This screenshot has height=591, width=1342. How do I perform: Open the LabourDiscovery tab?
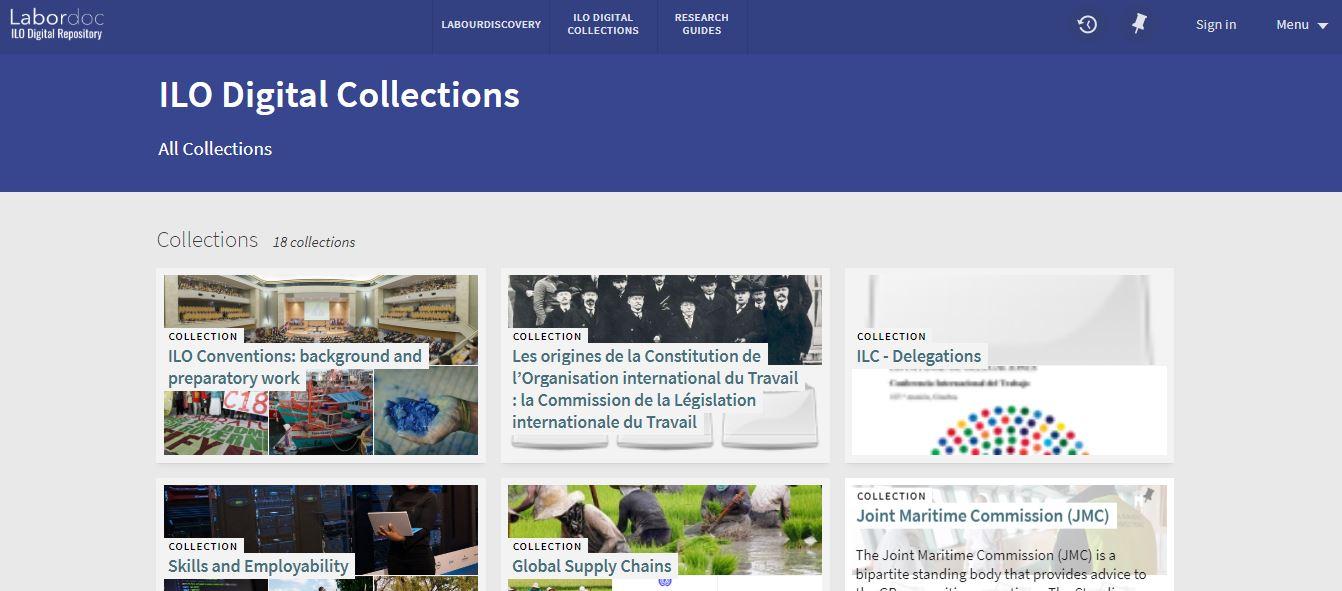491,25
